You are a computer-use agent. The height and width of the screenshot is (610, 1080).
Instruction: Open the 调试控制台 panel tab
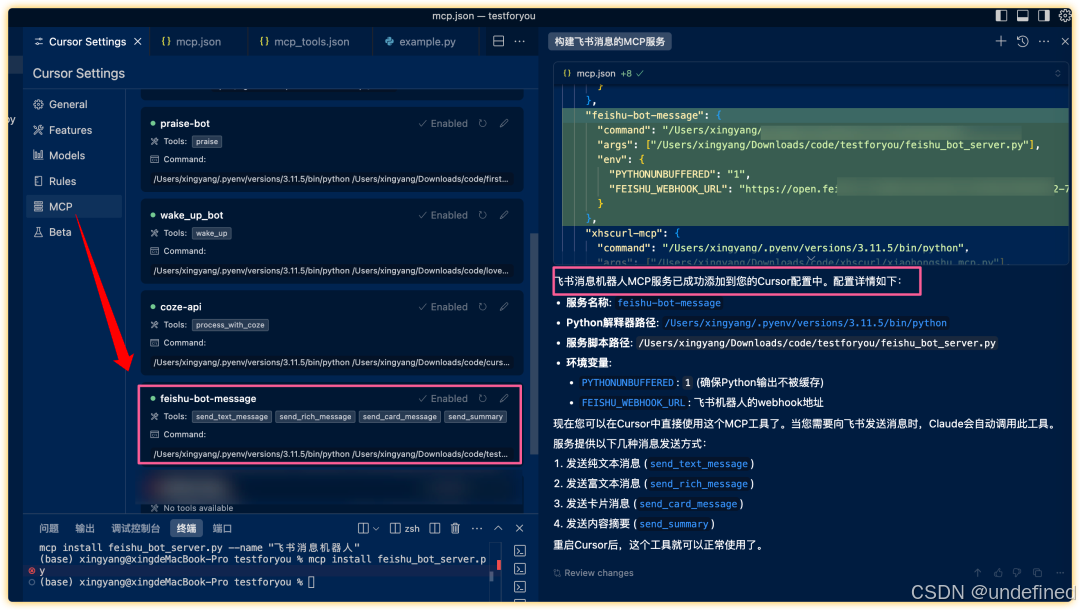tap(136, 529)
